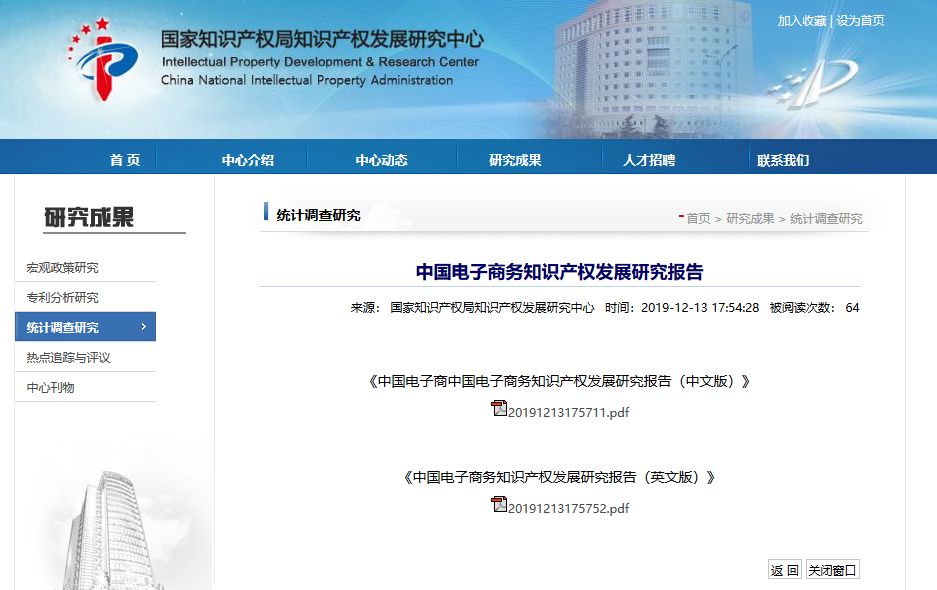
Task: Click the 中文版 report title text
Action: [559, 381]
